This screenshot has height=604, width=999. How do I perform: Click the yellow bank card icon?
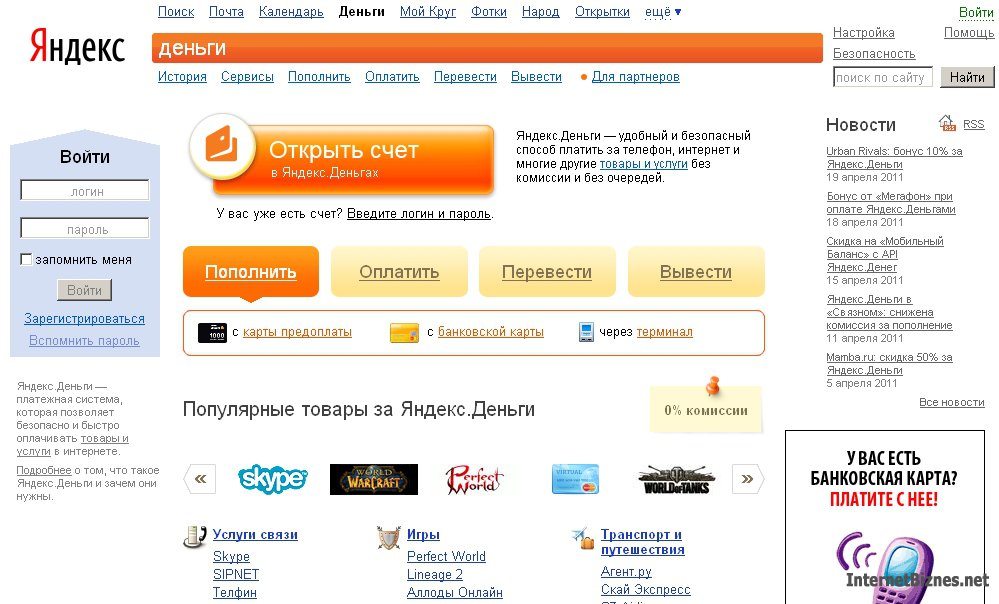point(405,332)
